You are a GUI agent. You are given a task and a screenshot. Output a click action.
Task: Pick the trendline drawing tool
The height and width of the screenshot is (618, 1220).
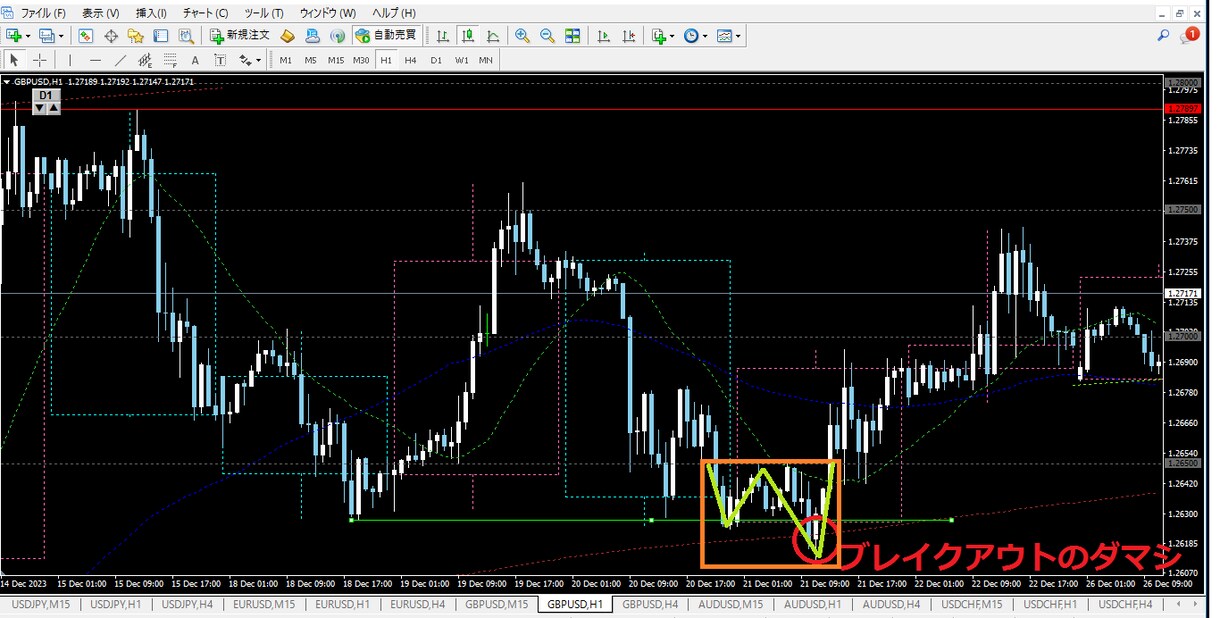[120, 60]
